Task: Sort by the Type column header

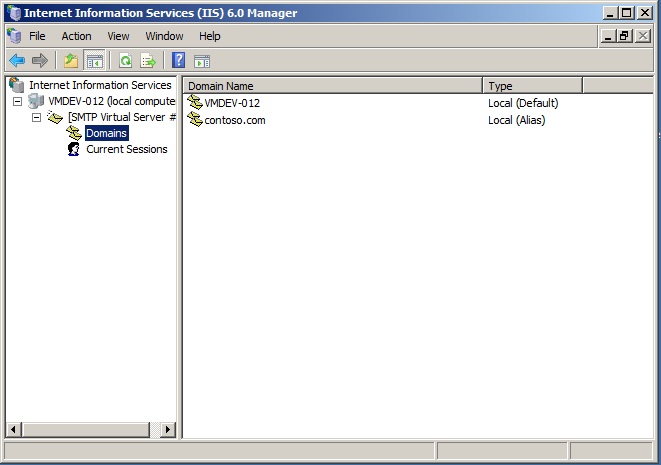Action: [x=532, y=86]
